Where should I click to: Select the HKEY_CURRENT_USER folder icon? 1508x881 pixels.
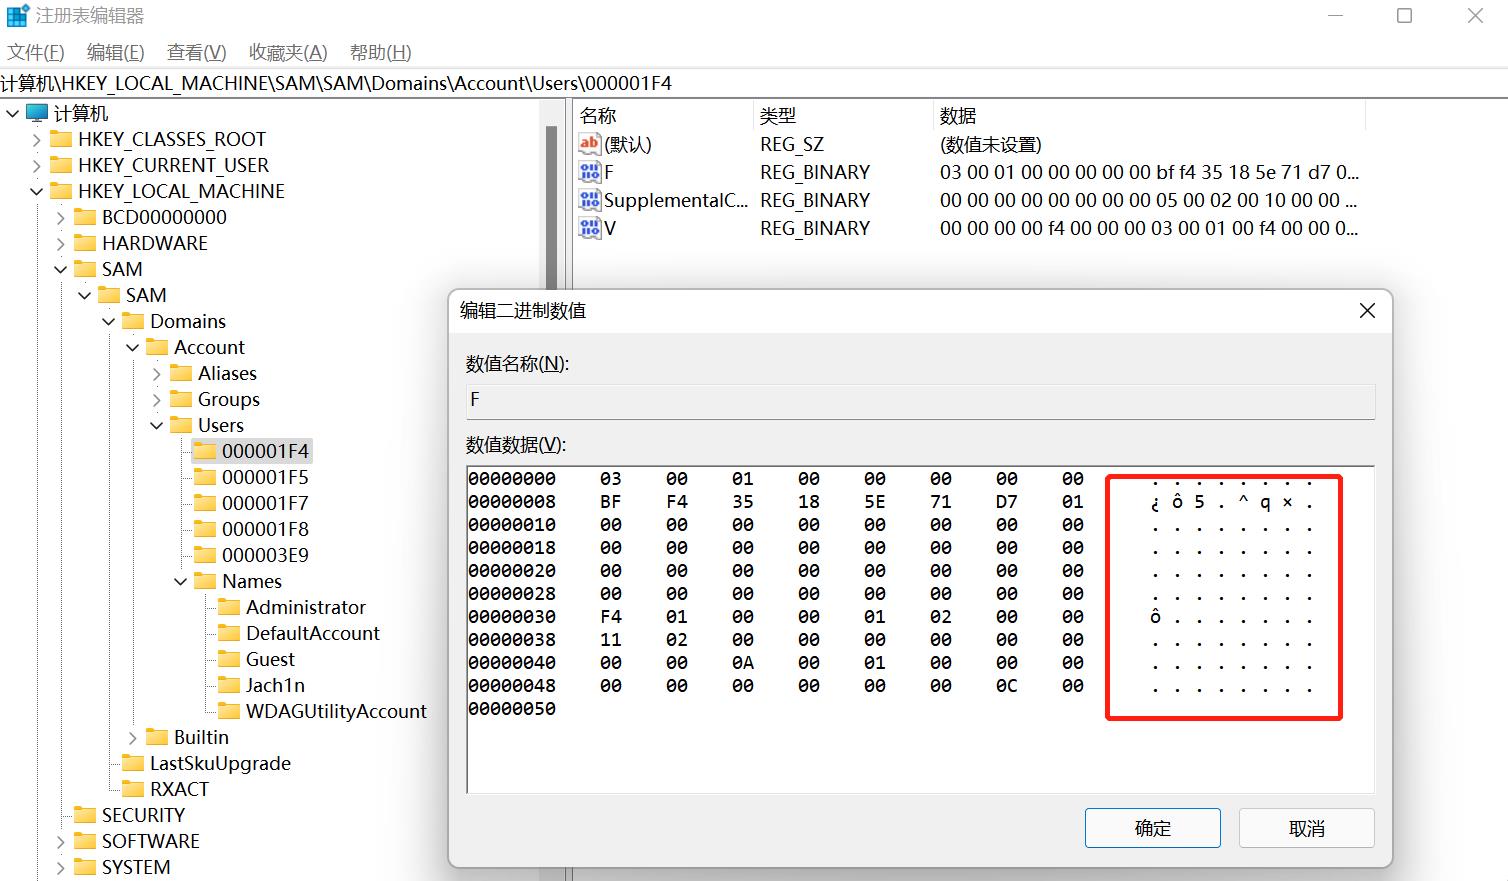coord(61,165)
